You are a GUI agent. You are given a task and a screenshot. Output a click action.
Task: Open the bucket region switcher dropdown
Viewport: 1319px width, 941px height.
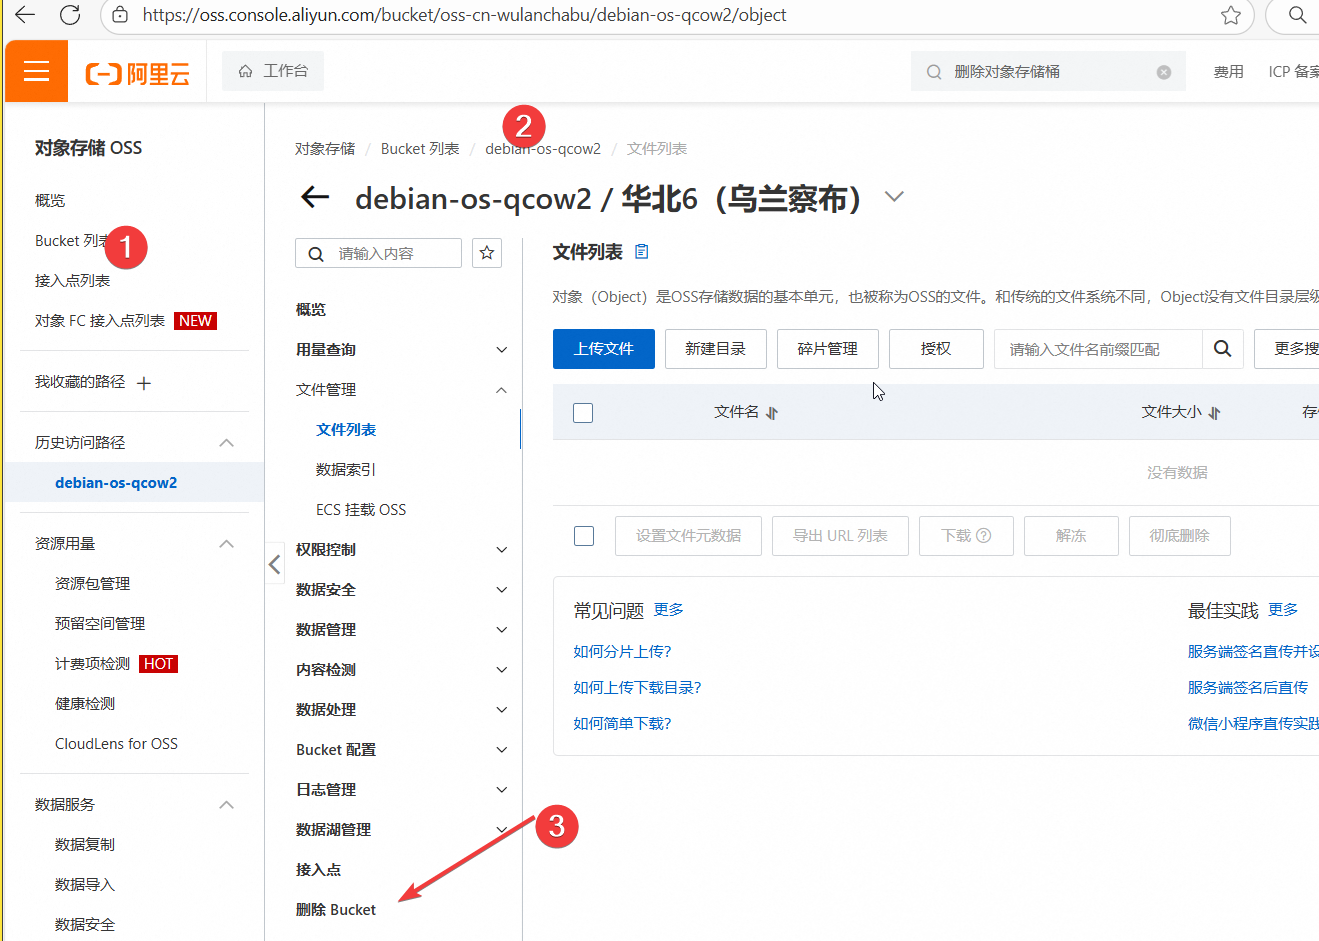[894, 197]
